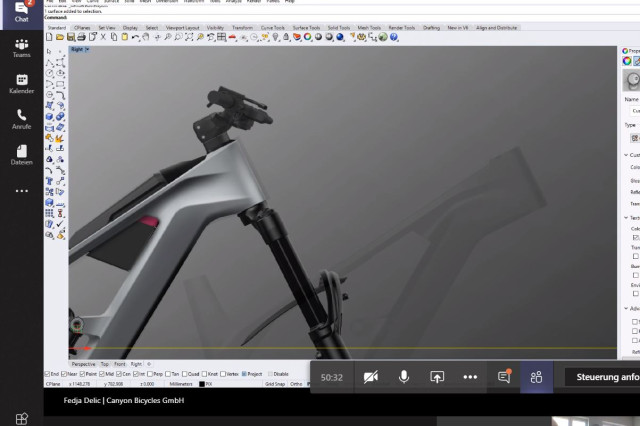Click the share screen button in call bar
This screenshot has width=640, height=426.
click(x=437, y=377)
